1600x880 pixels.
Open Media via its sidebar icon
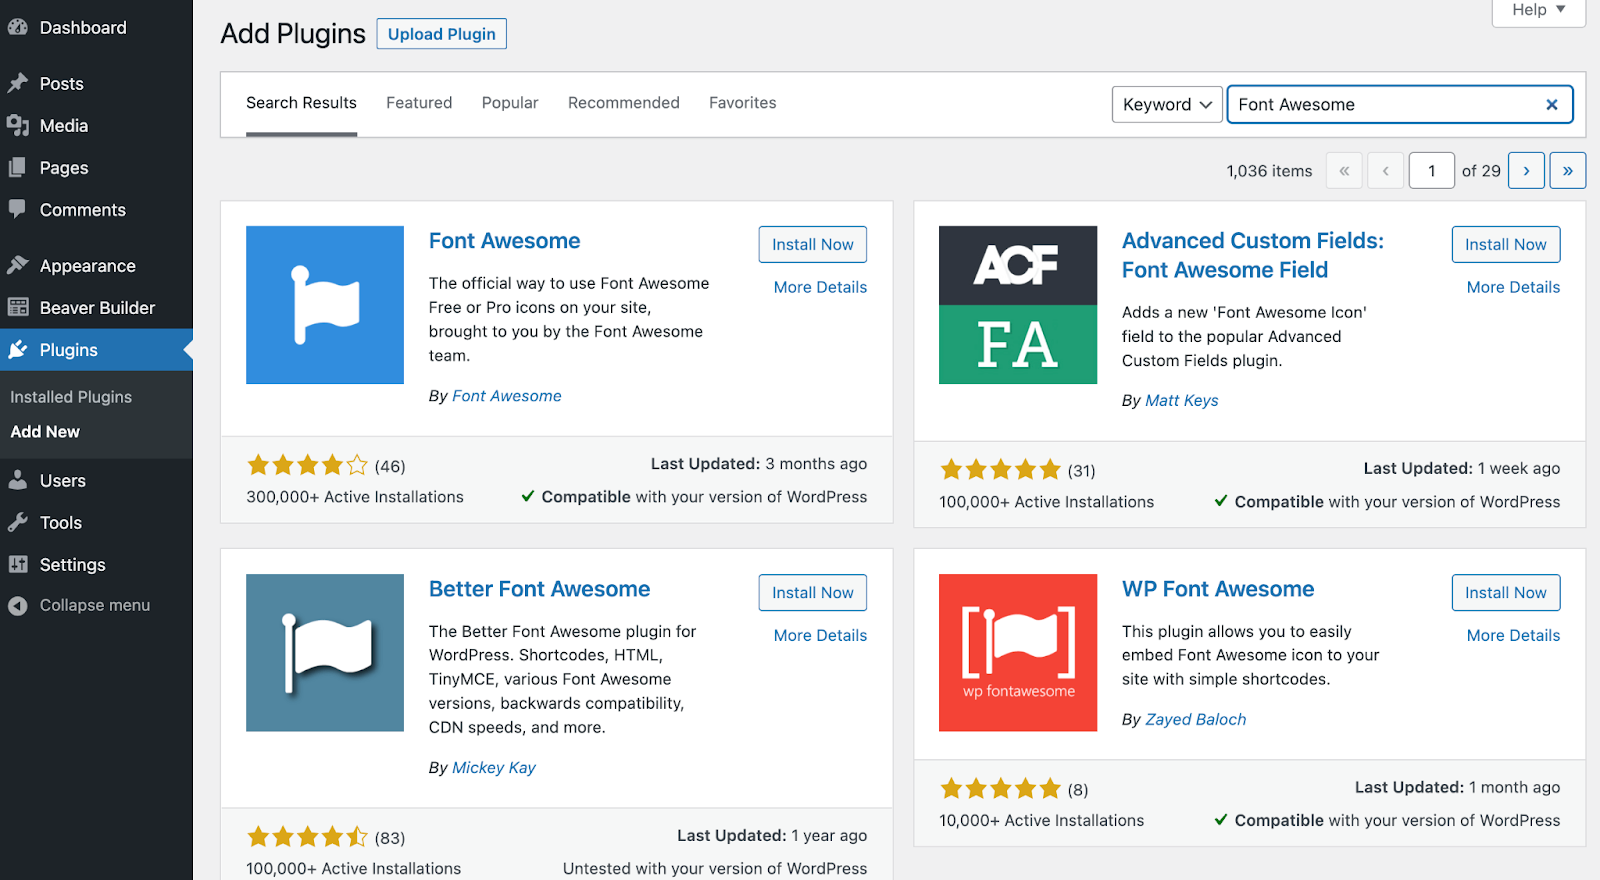(17, 125)
